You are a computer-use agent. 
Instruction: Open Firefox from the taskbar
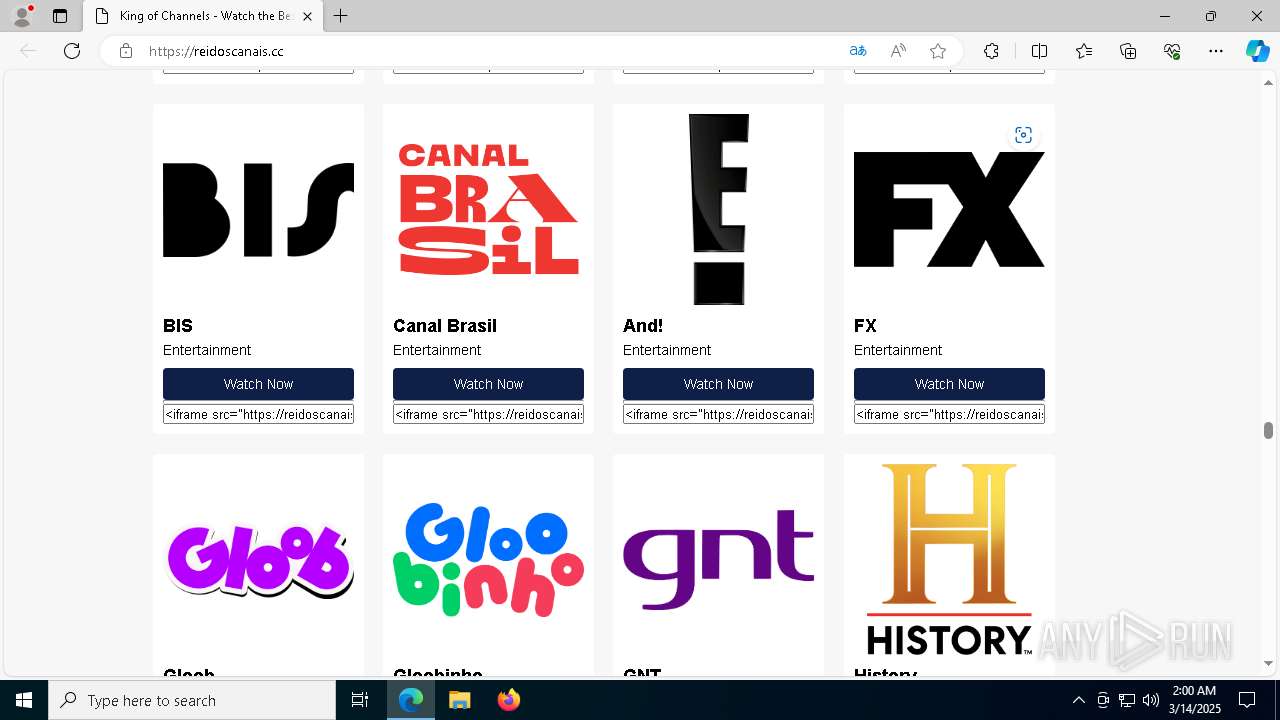(x=508, y=700)
